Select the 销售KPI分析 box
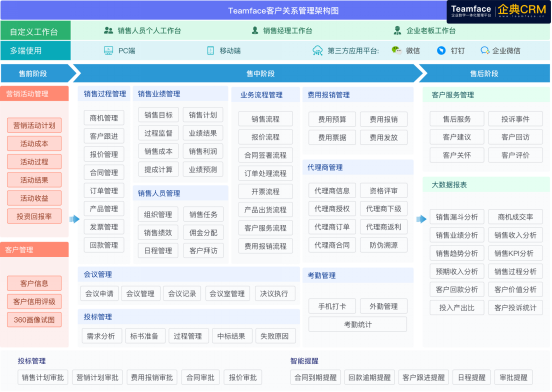The image size is (552, 392). click(x=515, y=253)
